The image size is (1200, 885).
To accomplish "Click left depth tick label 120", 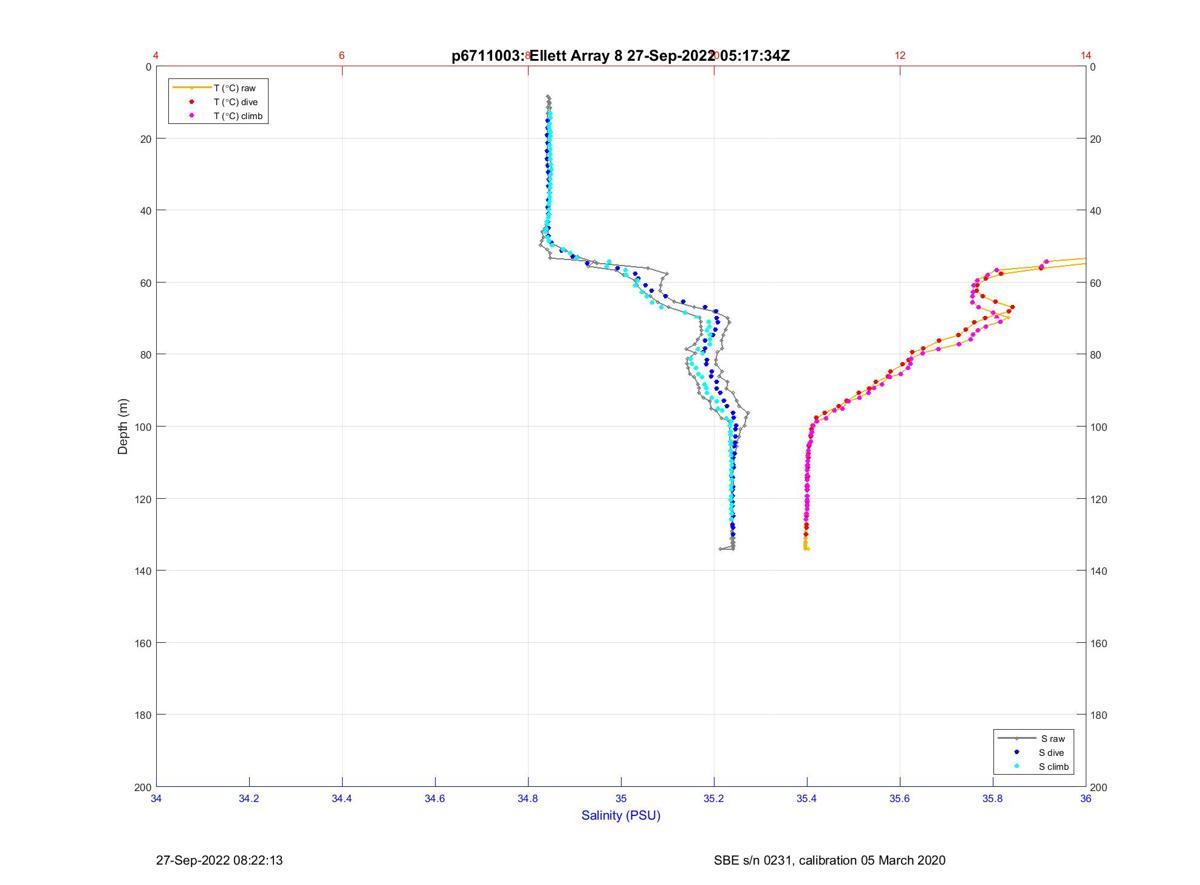I will coord(142,499).
